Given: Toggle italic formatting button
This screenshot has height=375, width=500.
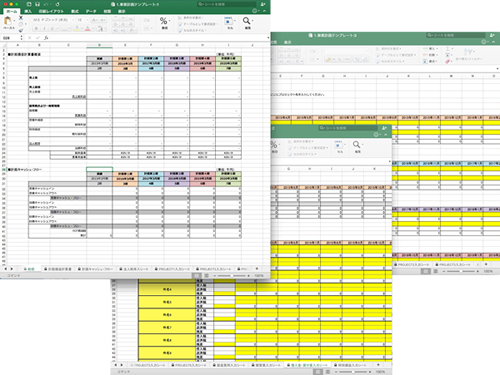Looking at the screenshot, I should (x=44, y=29).
